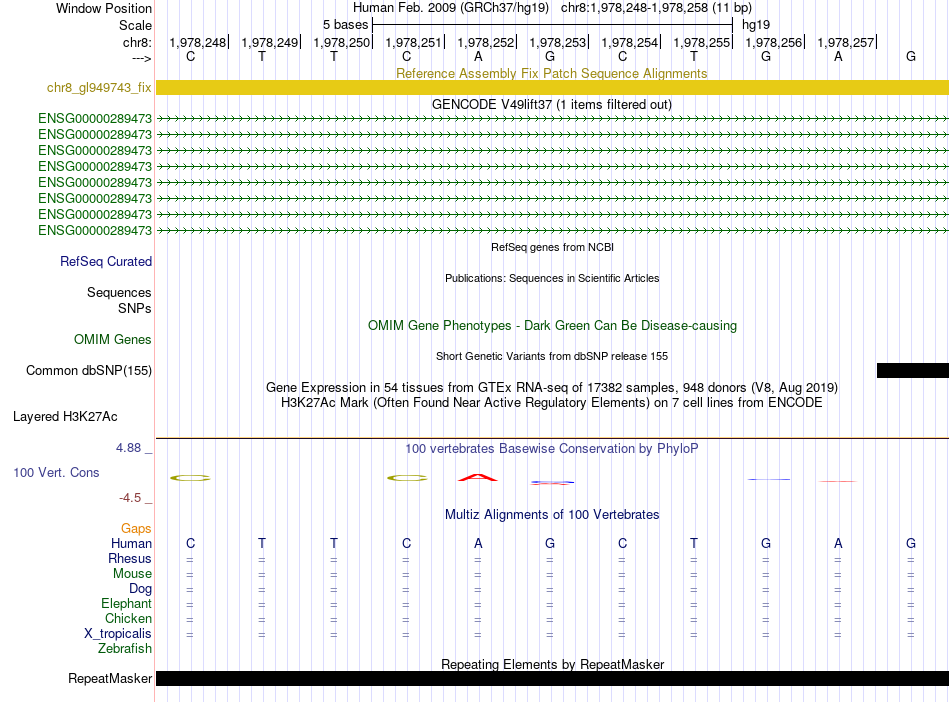950x702 pixels.
Task: Click the Elephant species row label
Action: (x=126, y=604)
